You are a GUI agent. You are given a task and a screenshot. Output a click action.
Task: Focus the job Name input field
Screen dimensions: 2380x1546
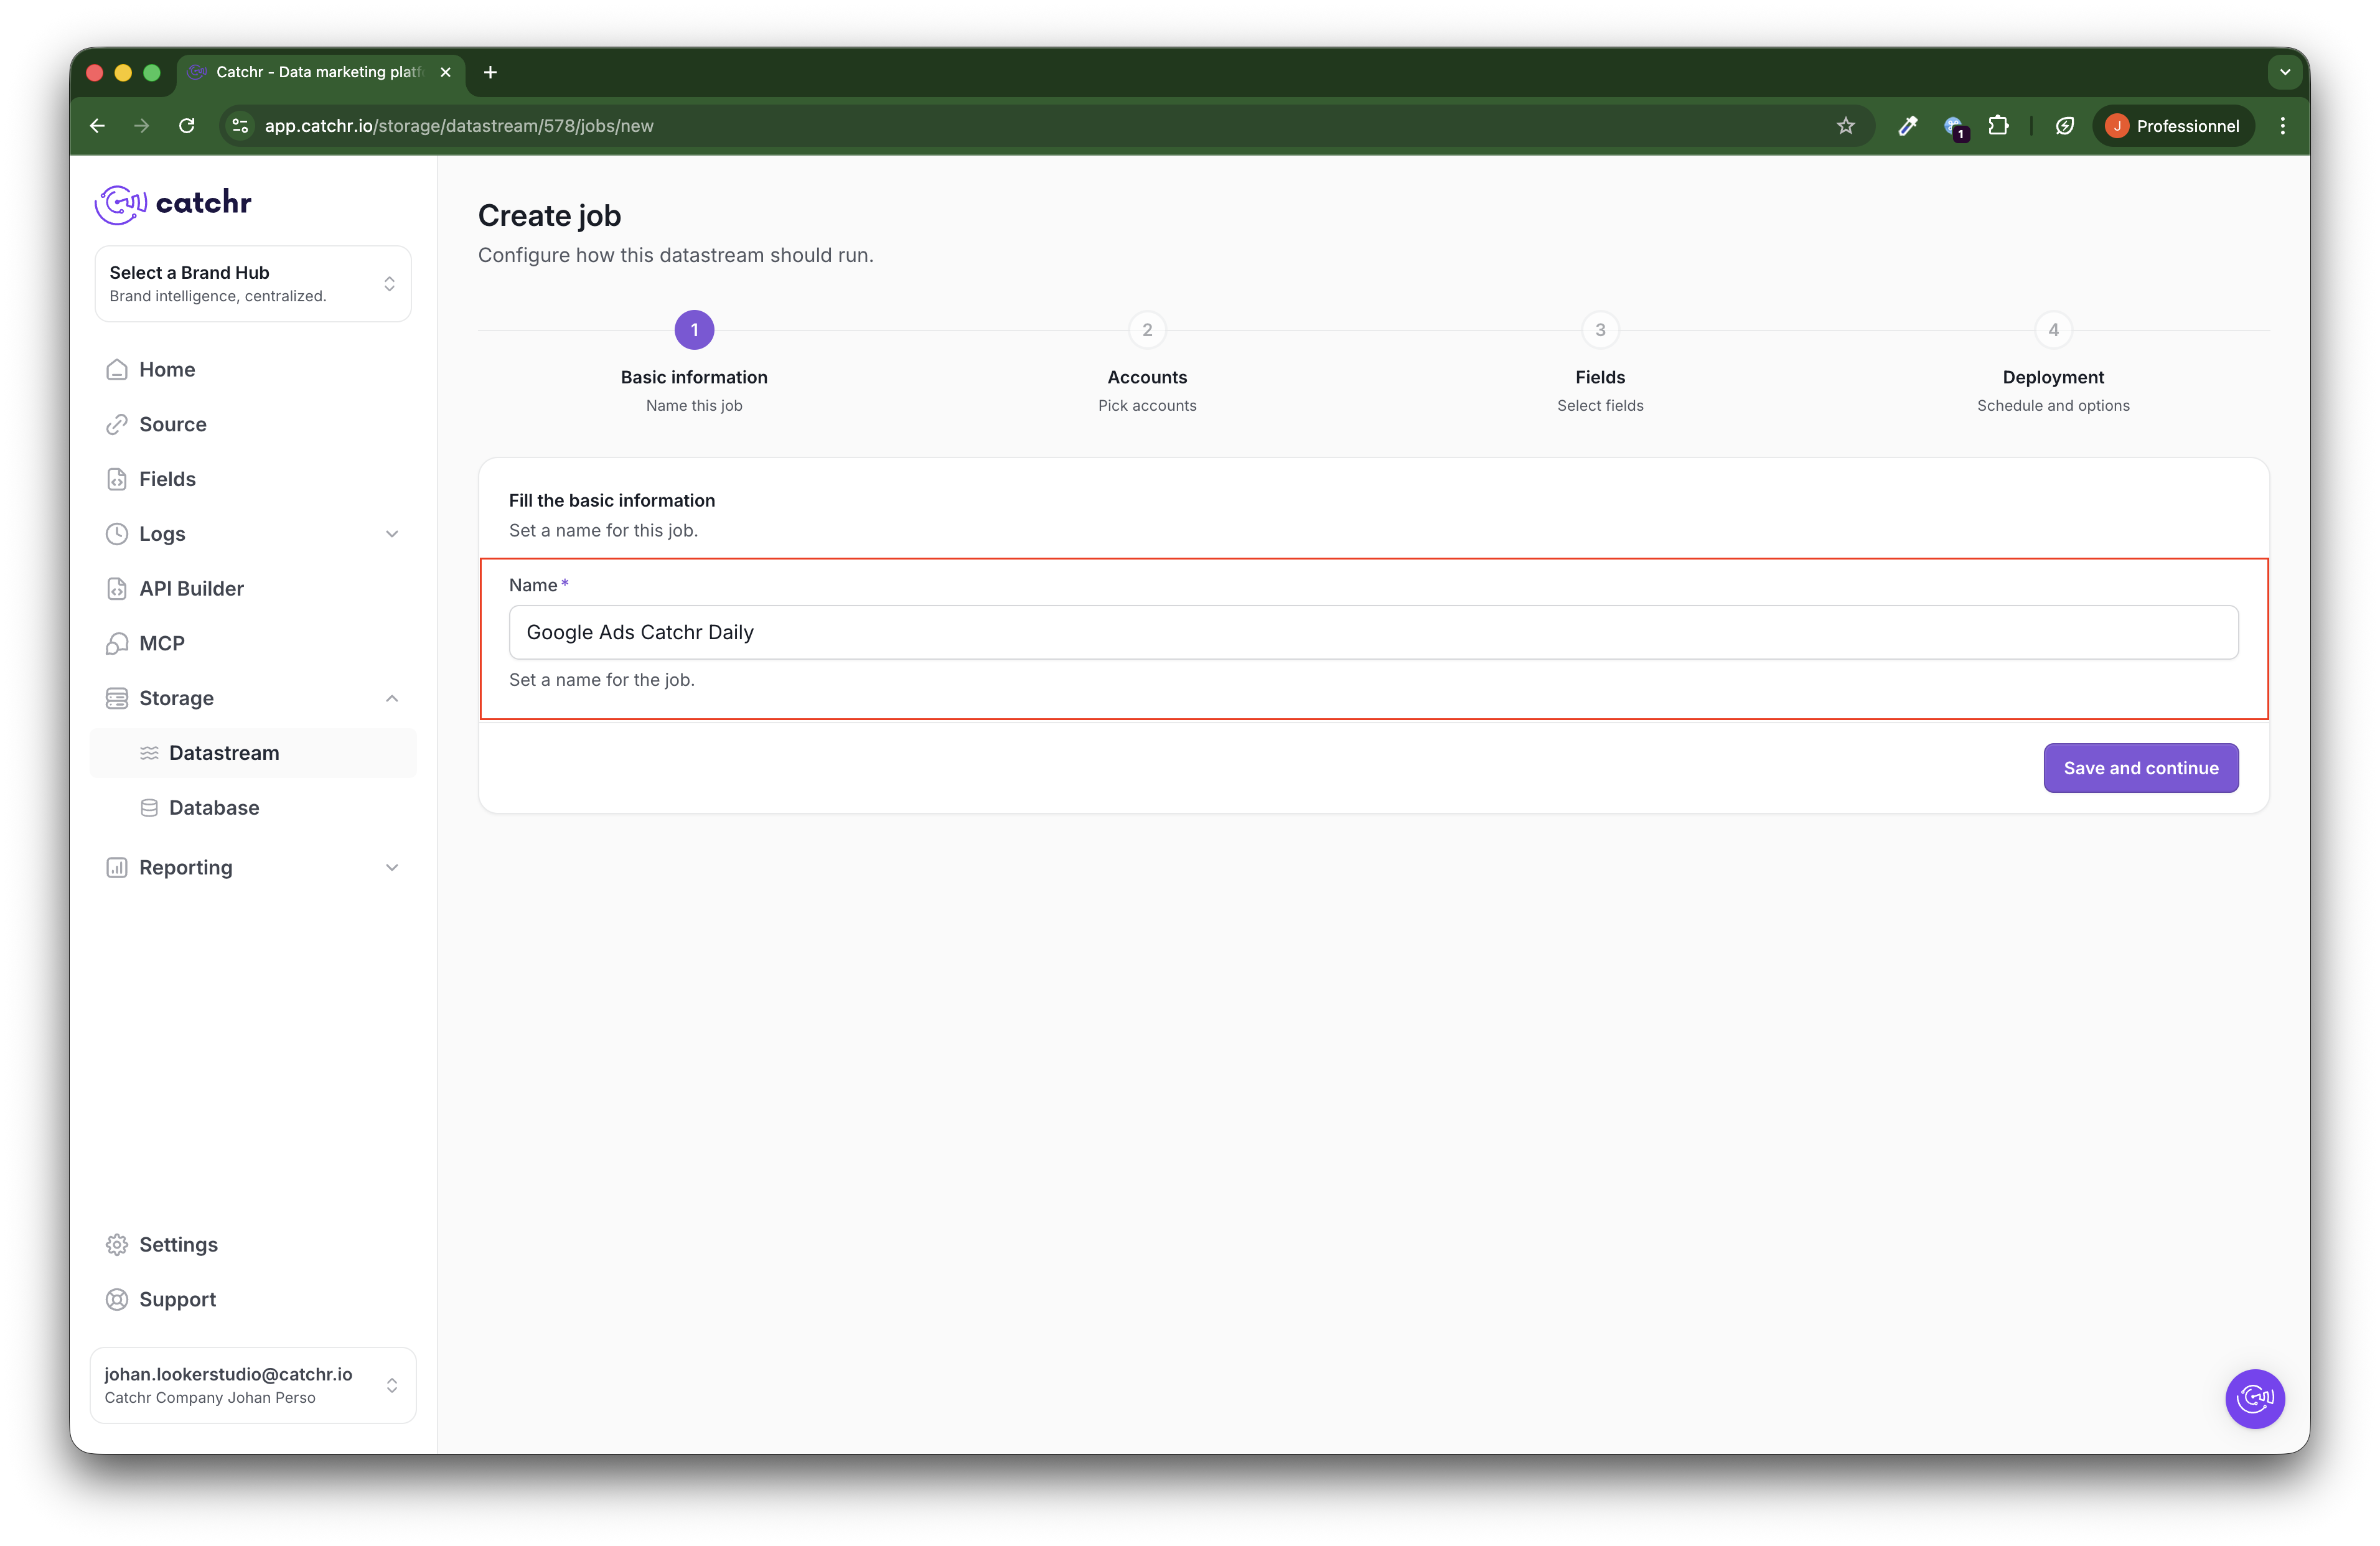tap(1373, 632)
